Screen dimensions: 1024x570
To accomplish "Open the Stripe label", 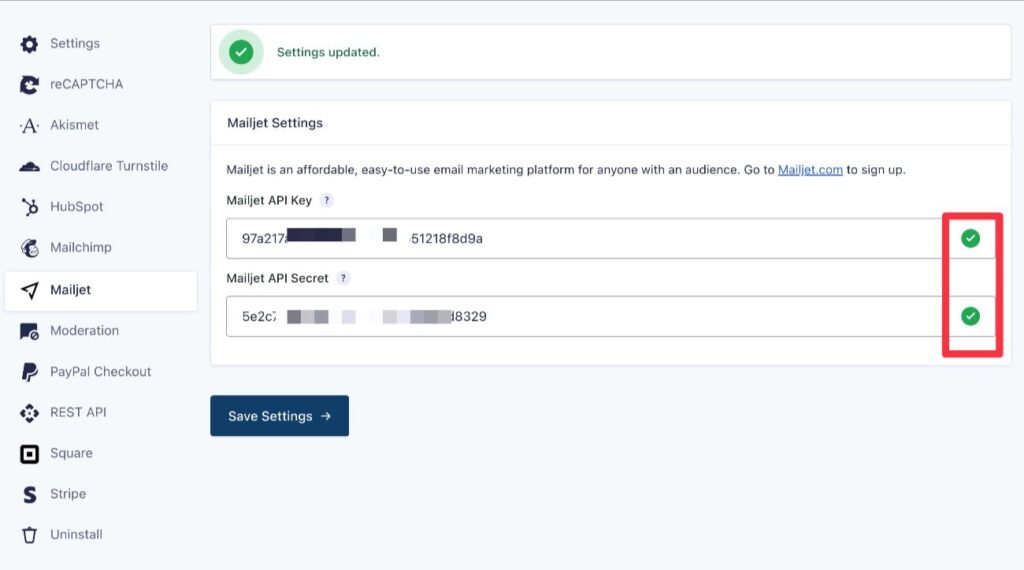I will click(x=68, y=494).
